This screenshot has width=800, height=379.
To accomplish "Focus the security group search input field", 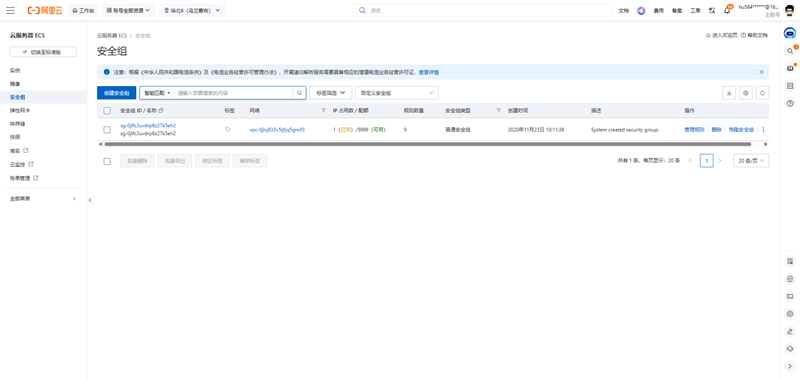I will 233,93.
